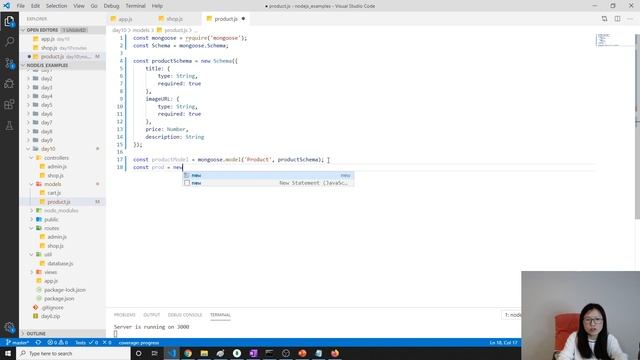Select shop.js in Open Editors list
This screenshot has width=640, height=360.
63,48
